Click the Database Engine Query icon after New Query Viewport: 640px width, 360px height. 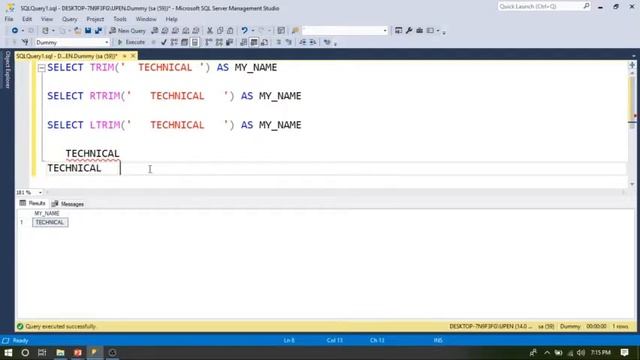point(155,31)
